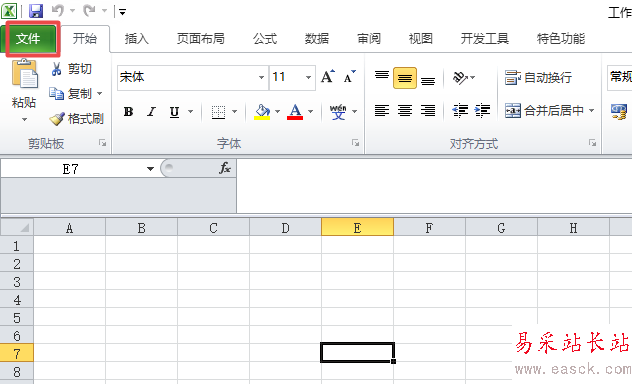Click the Select All corner triangle
Image resolution: width=632 pixels, height=384 pixels.
click(17, 227)
